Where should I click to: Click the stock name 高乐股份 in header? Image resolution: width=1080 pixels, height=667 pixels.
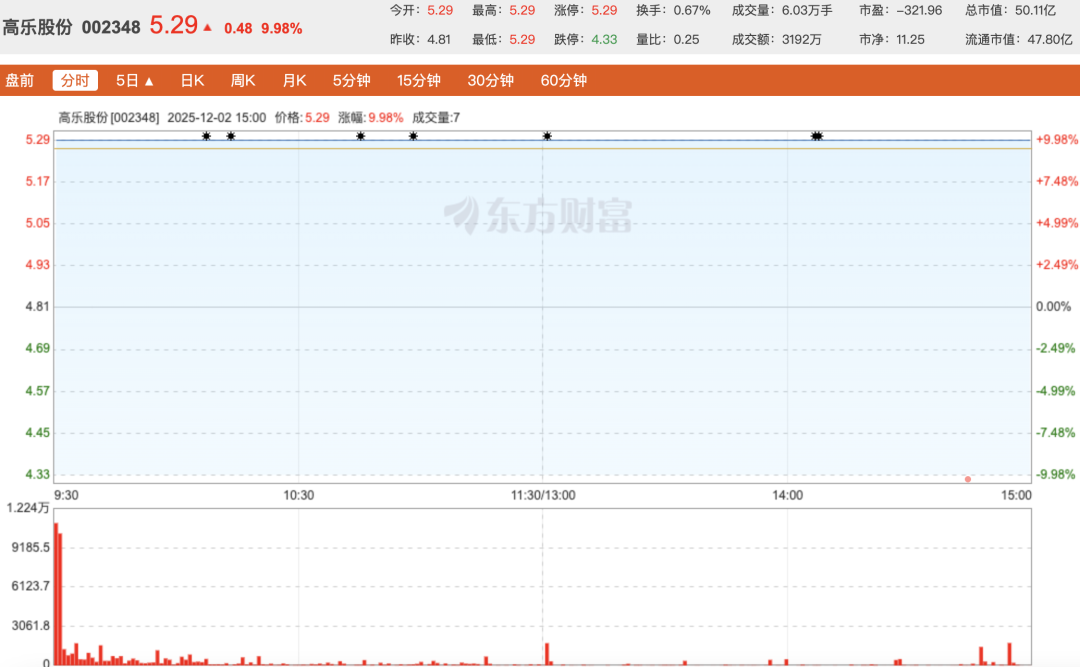tap(37, 28)
